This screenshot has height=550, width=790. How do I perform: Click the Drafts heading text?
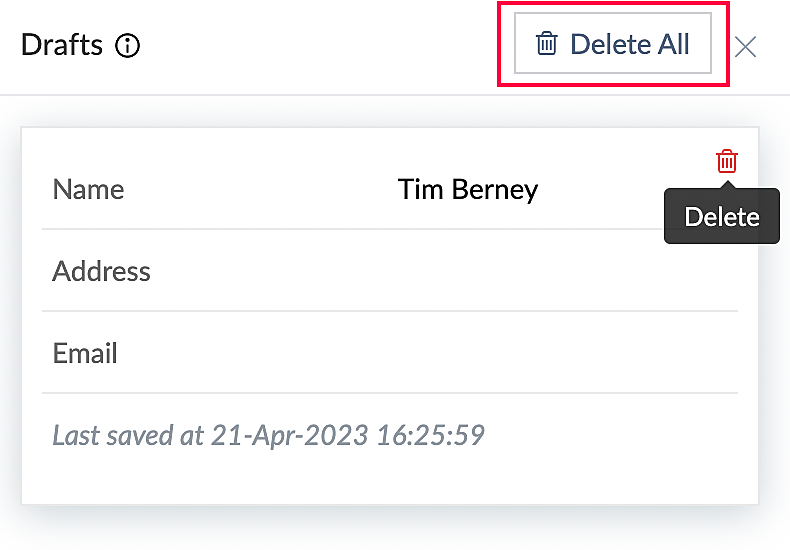[62, 45]
